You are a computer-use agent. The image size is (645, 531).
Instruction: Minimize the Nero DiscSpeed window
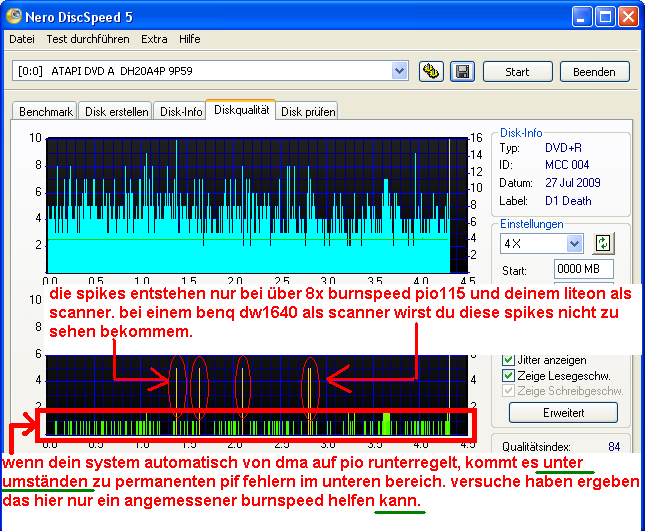[582, 17]
